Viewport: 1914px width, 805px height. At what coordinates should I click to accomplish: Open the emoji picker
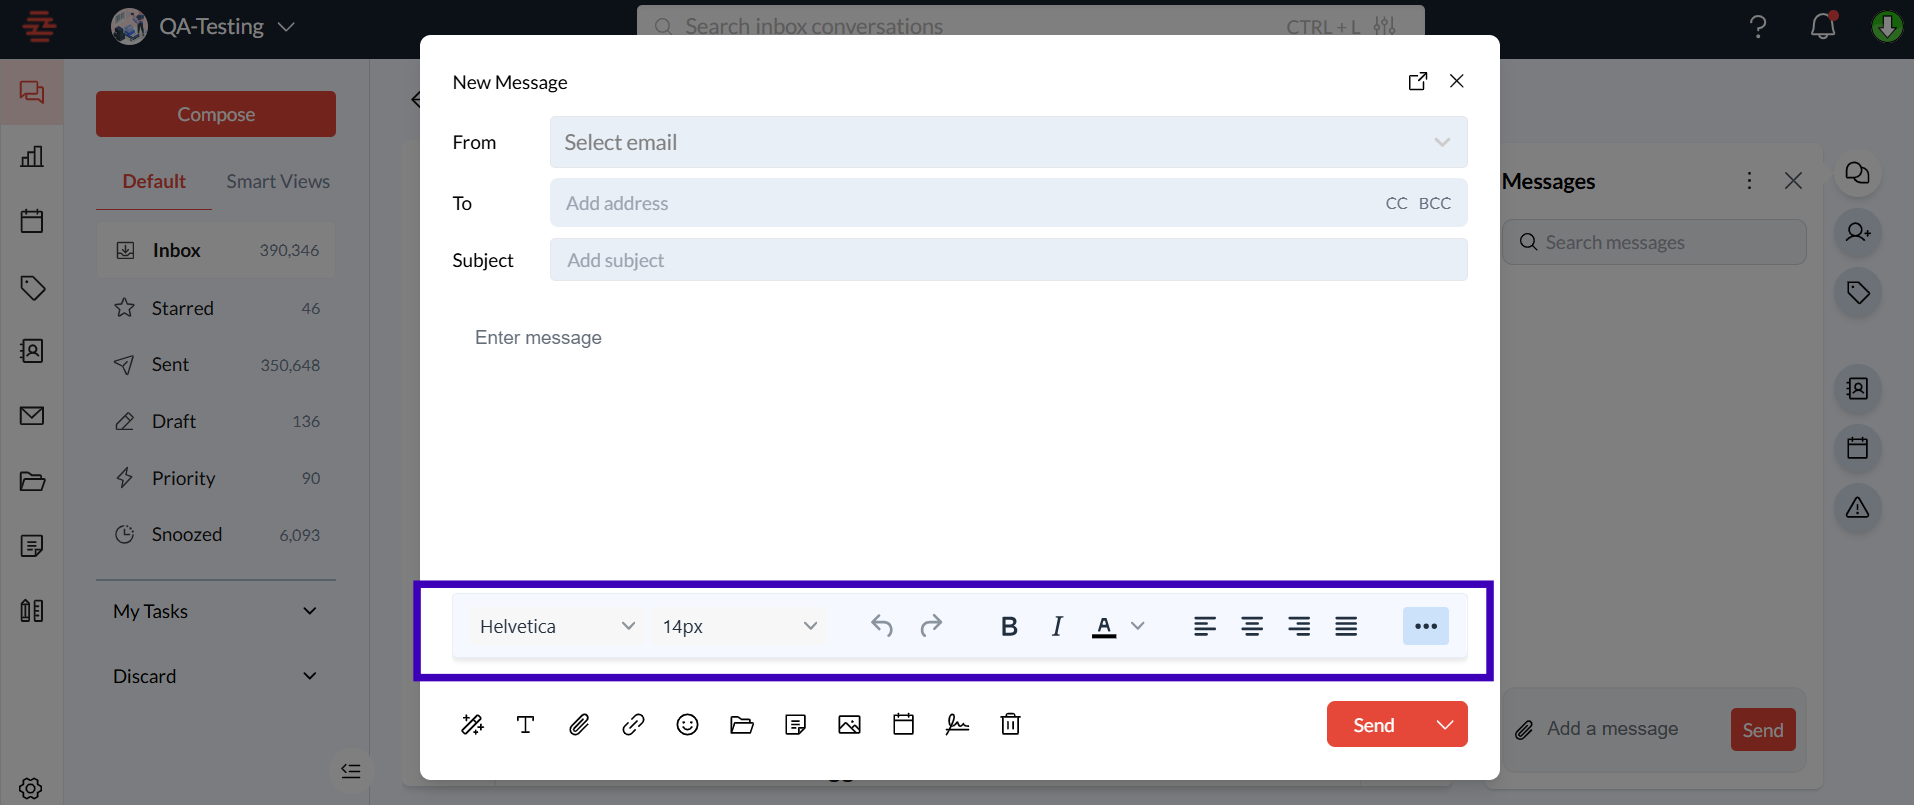pyautogui.click(x=687, y=725)
